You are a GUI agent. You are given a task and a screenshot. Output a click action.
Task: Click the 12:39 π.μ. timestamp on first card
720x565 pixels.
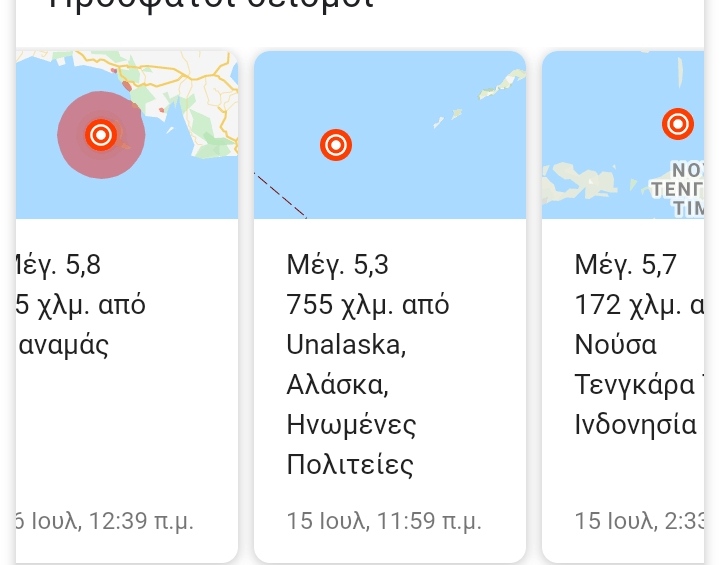point(141,521)
